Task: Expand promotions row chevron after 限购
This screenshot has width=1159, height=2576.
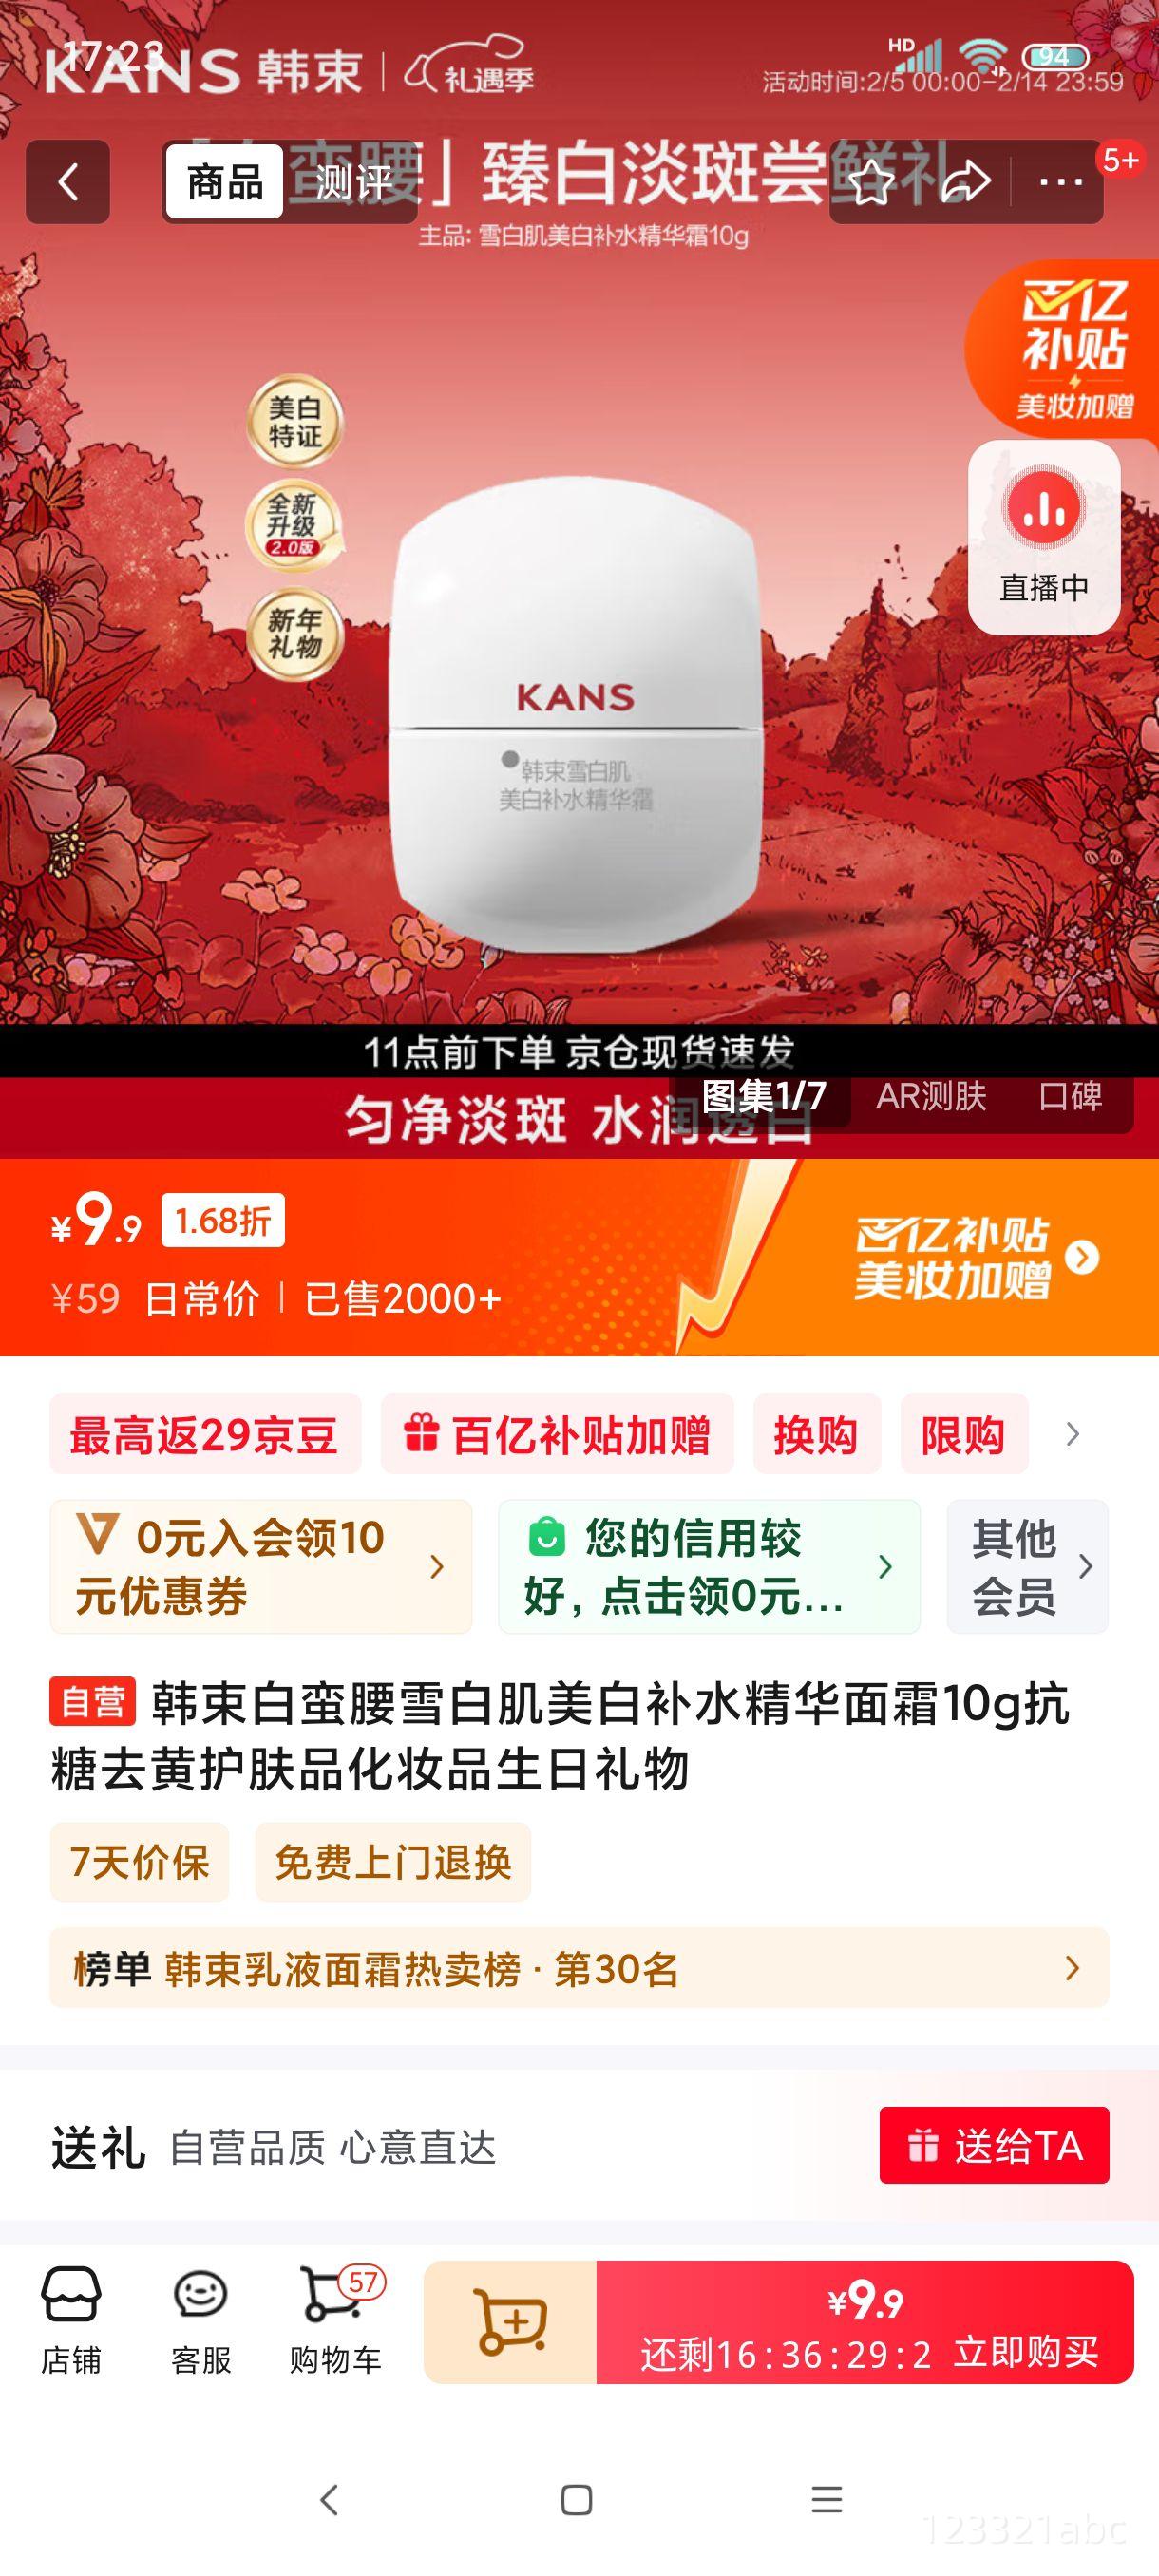Action: pyautogui.click(x=1073, y=1435)
